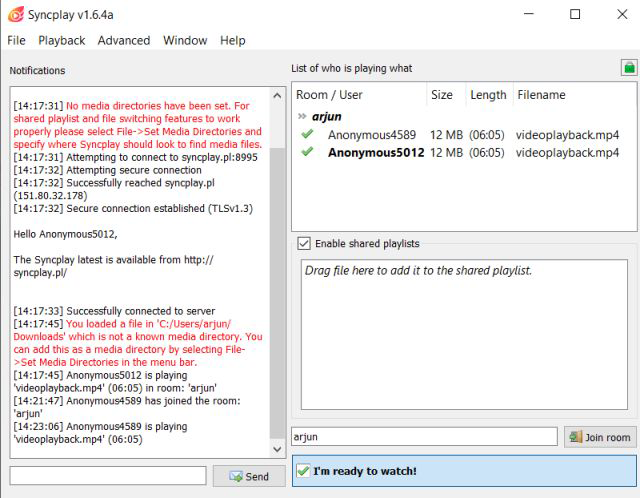Toggle the I'm ready to watch button
Viewport: 640px width, 498px height.
(x=464, y=471)
